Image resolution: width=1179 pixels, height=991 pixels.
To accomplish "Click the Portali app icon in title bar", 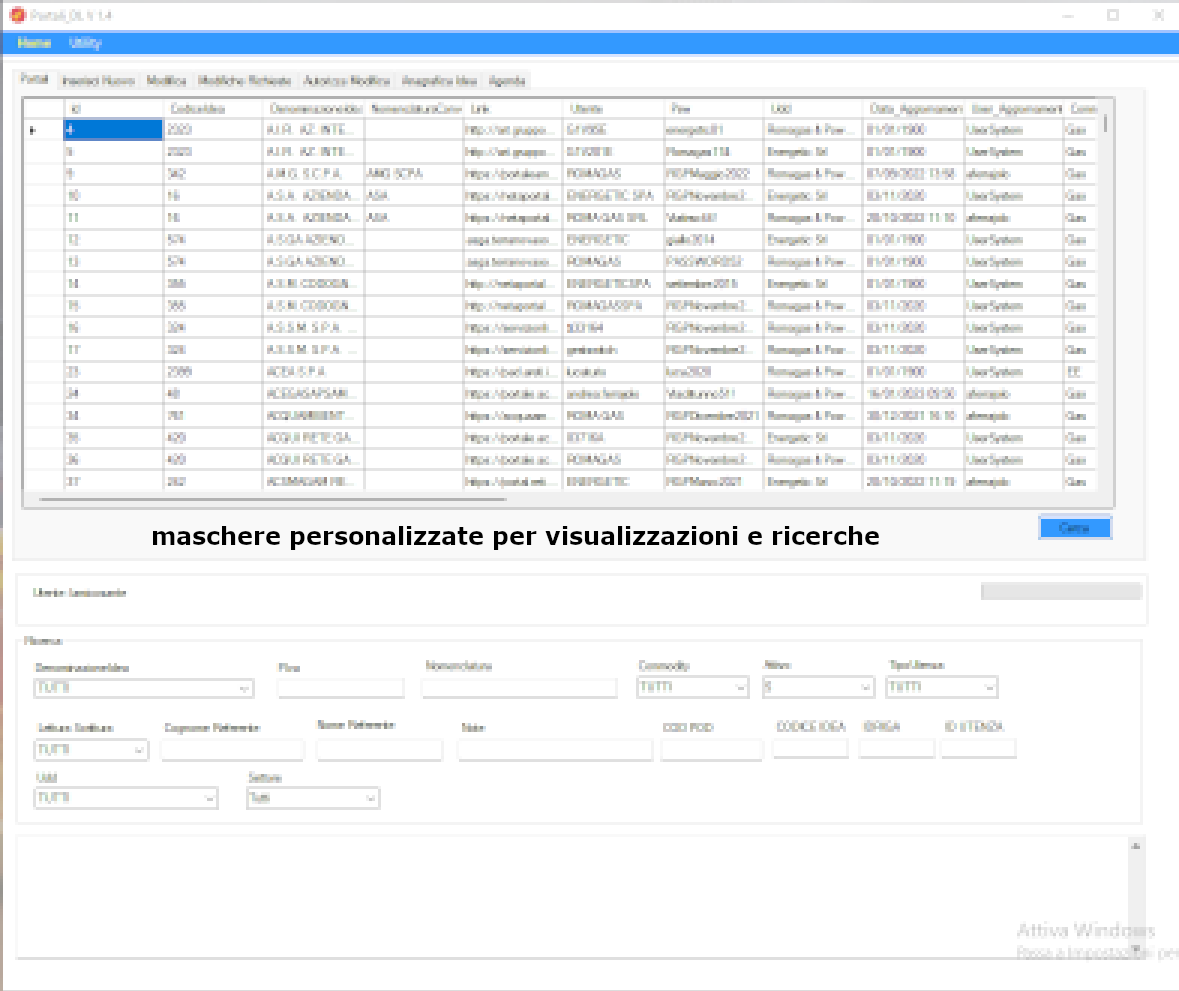I will 15,14.
